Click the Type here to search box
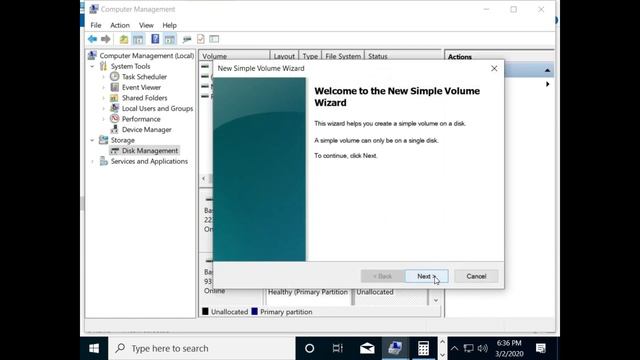The image size is (640, 360). pyautogui.click(x=202, y=349)
